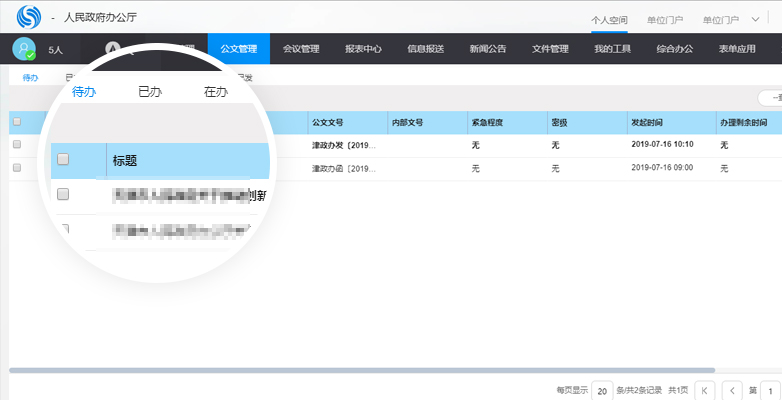Click the previous page arrow button
This screenshot has height=400, width=782.
(x=733, y=390)
